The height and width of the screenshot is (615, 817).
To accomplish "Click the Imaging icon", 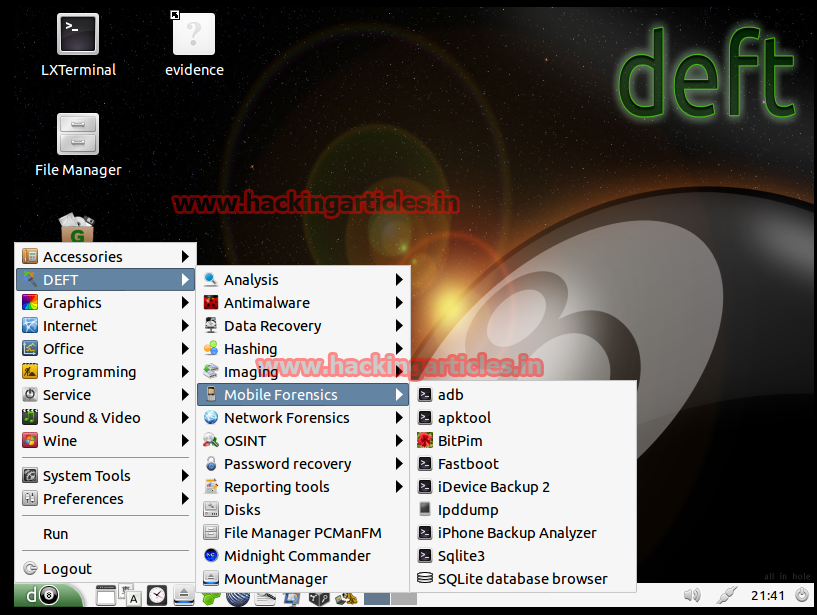I will (x=211, y=371).
